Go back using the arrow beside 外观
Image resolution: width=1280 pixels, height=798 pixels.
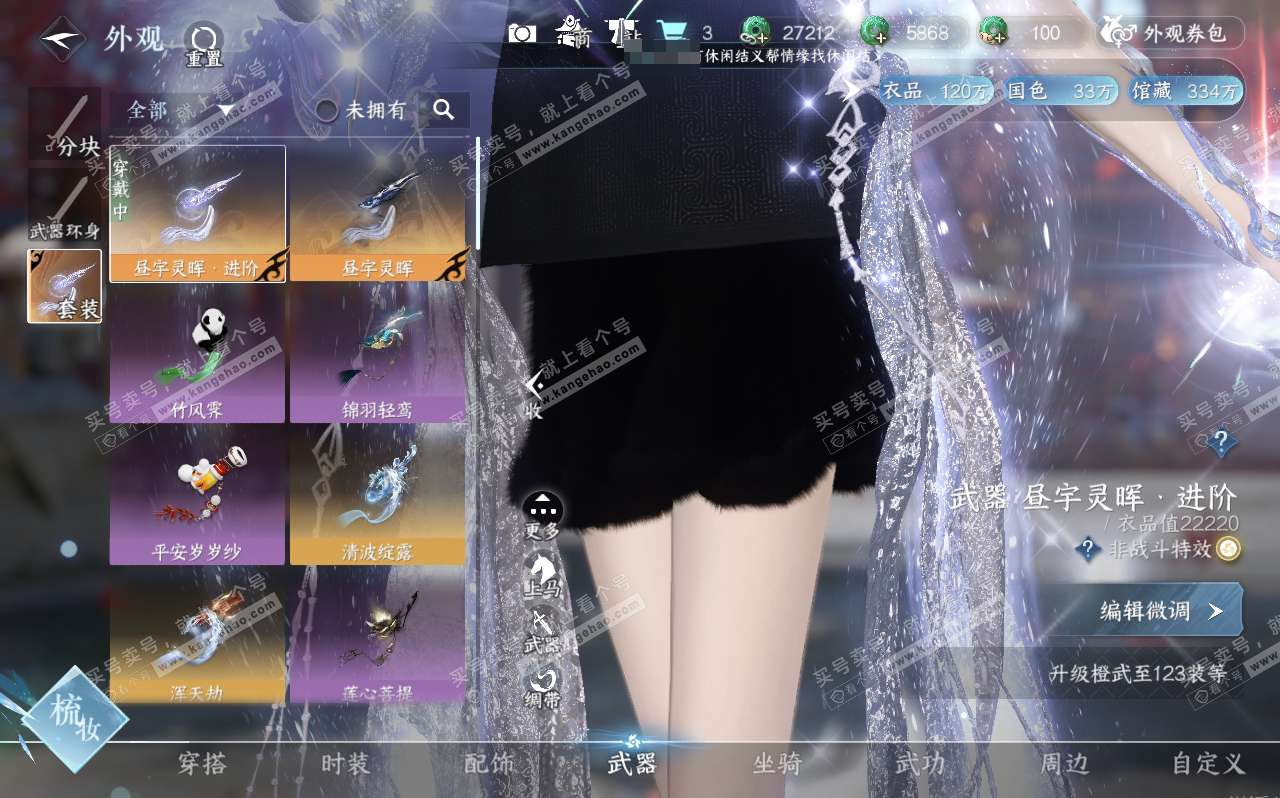62,39
